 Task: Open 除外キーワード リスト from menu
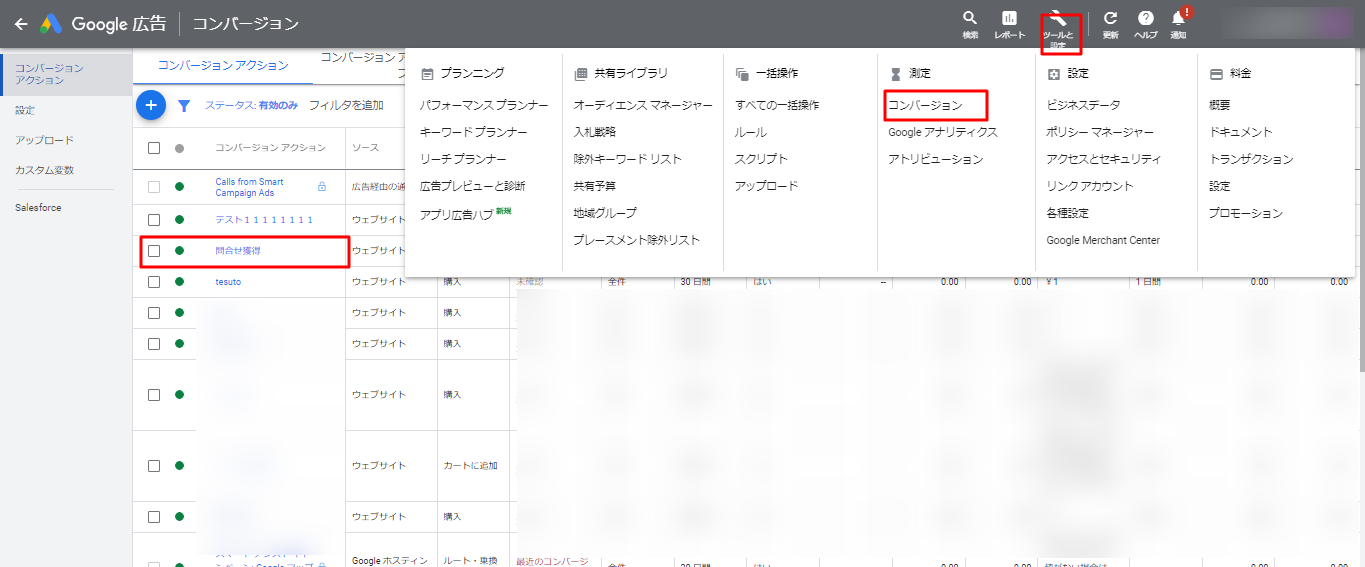coord(627,159)
